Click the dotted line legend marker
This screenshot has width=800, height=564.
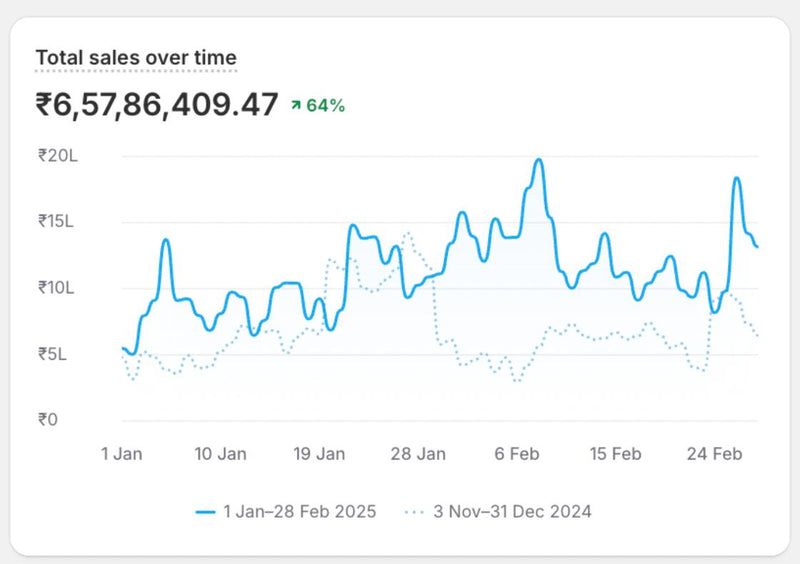tap(415, 512)
